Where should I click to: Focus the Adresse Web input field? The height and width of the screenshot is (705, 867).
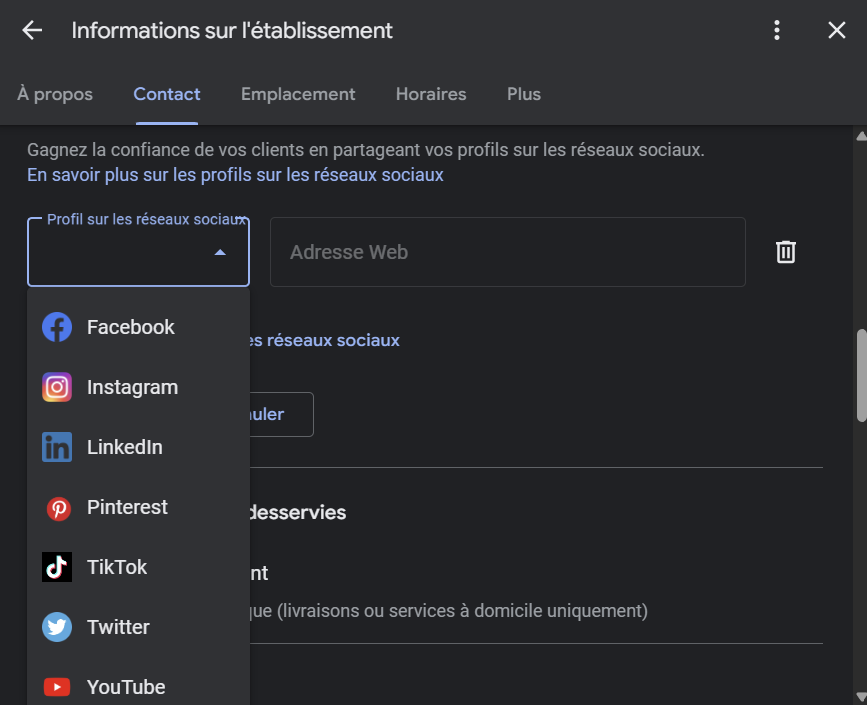[x=507, y=252]
